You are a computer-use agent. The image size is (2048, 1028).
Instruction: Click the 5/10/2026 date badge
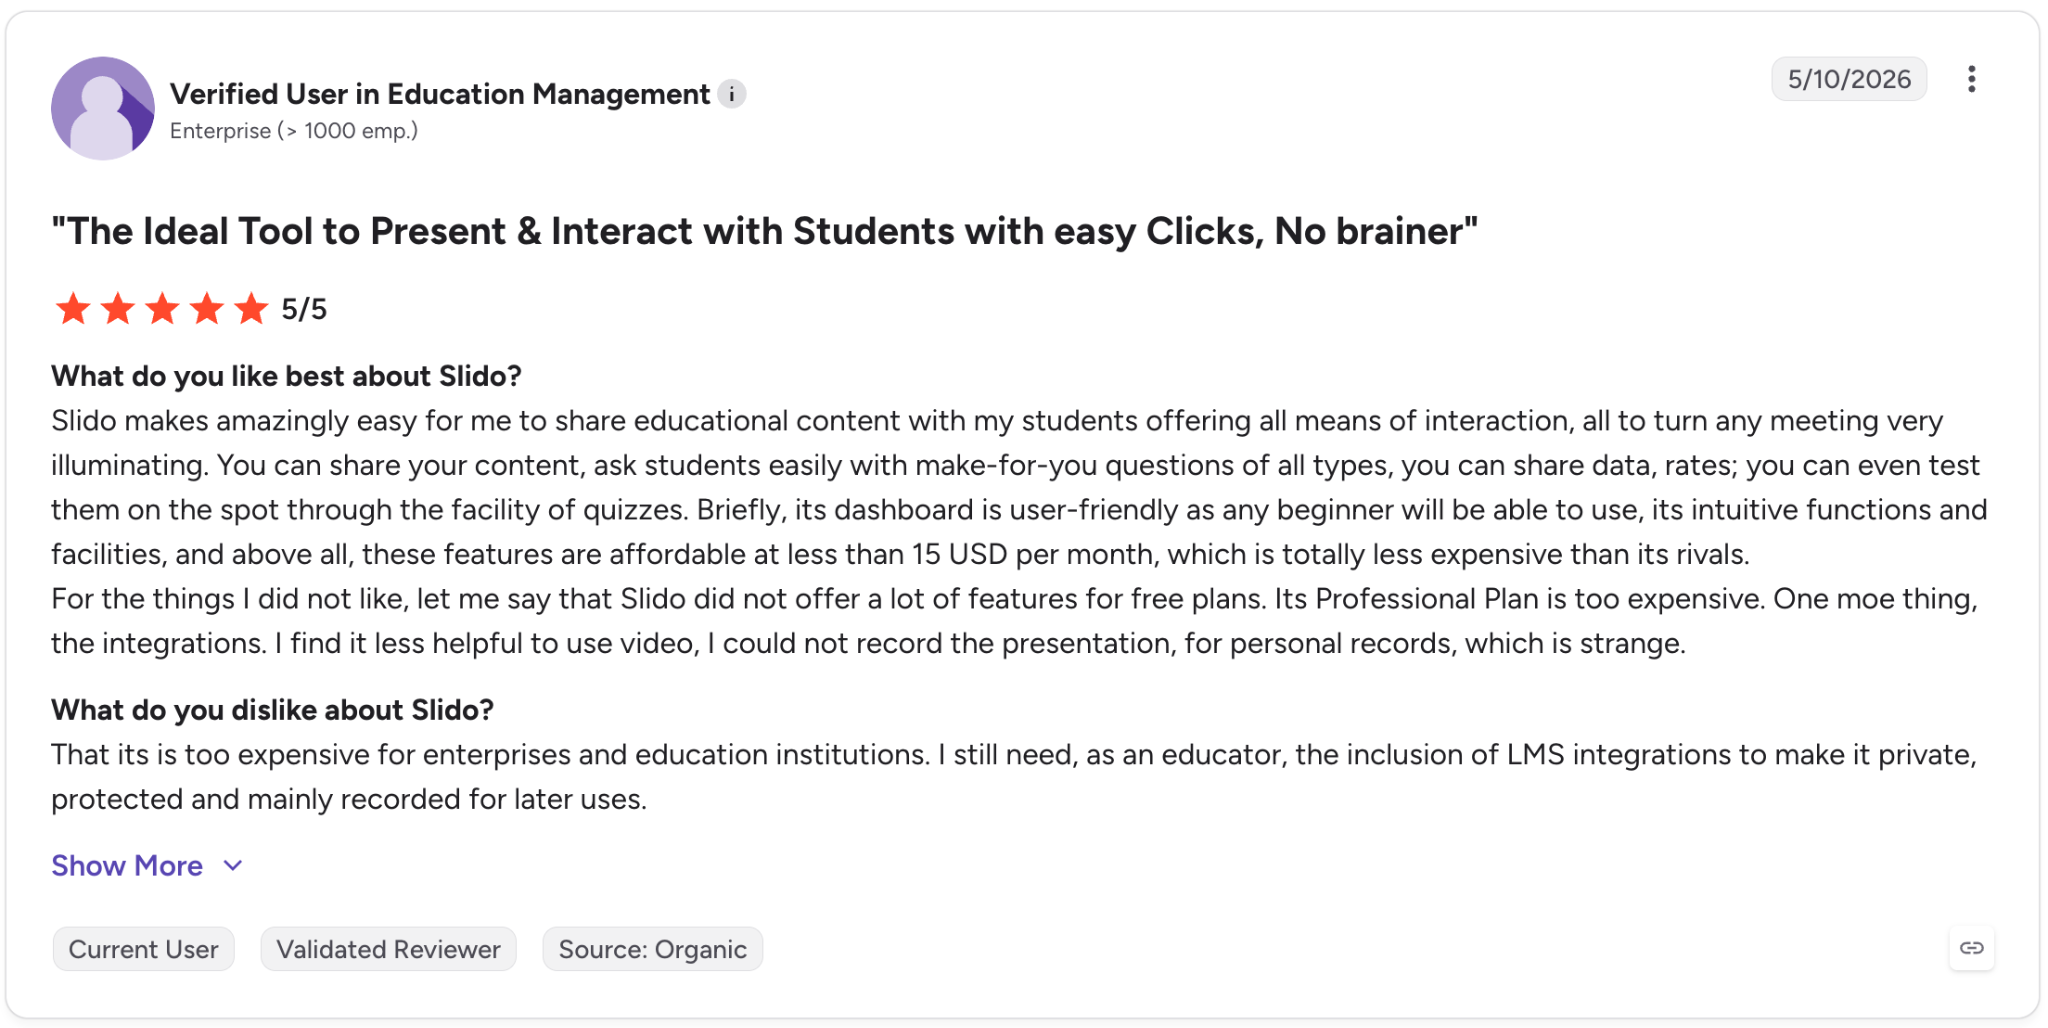(x=1849, y=79)
